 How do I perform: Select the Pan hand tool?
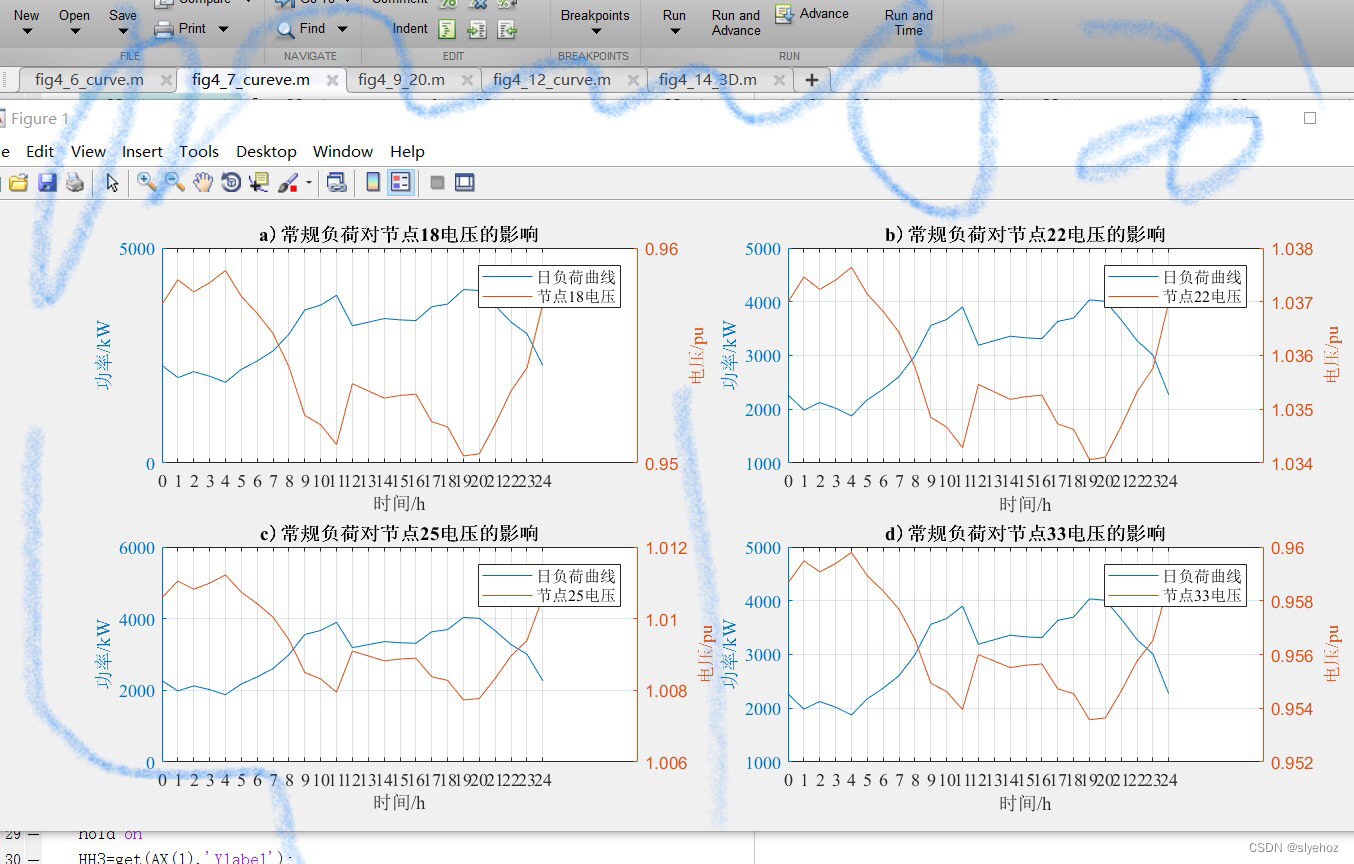[203, 182]
